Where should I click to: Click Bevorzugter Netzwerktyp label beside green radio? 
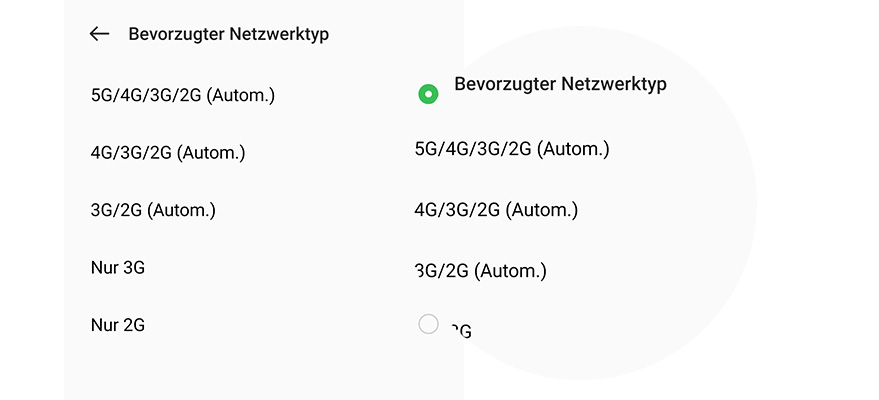point(560,84)
